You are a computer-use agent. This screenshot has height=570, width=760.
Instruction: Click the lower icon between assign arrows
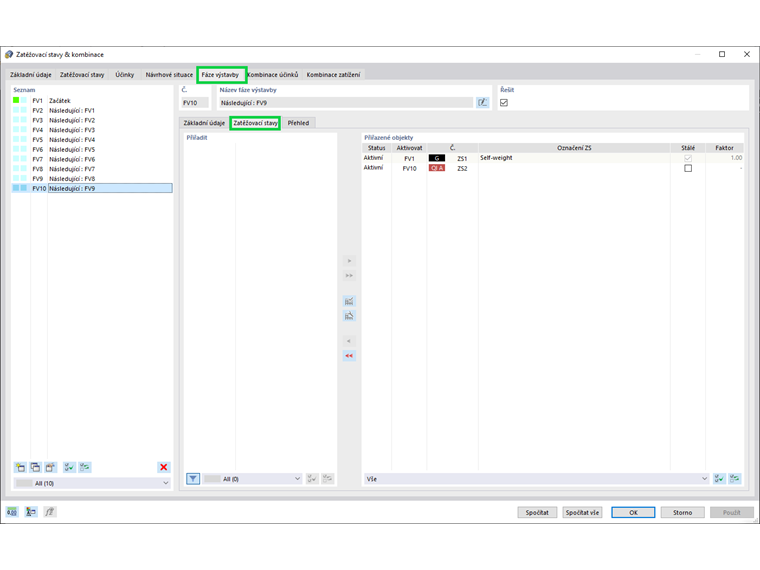pyautogui.click(x=349, y=316)
